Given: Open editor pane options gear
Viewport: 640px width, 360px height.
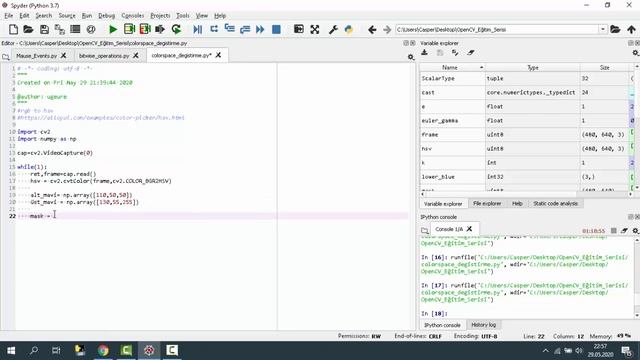Looking at the screenshot, I should (x=411, y=57).
